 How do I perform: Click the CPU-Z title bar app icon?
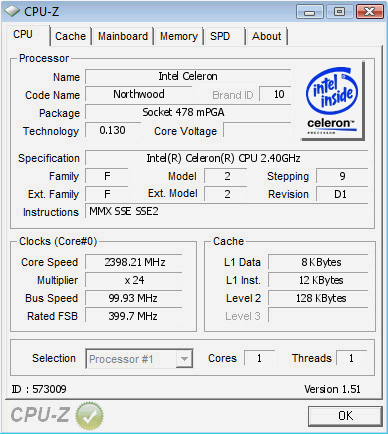point(12,11)
